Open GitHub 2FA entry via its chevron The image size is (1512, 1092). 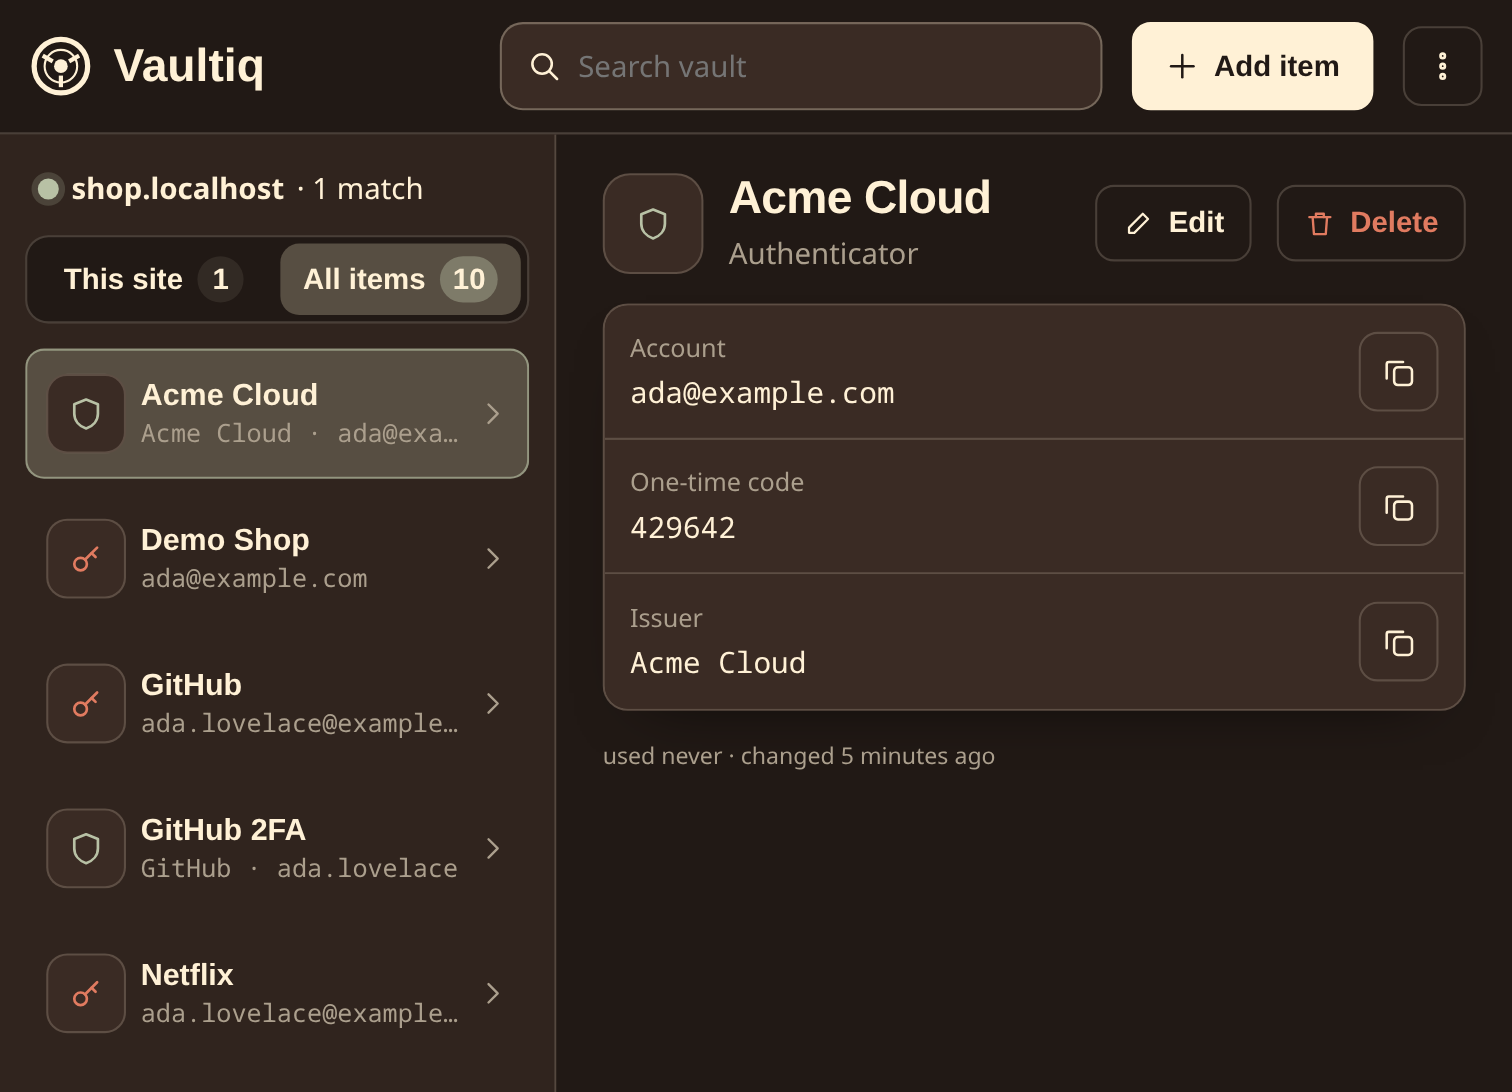[493, 849]
